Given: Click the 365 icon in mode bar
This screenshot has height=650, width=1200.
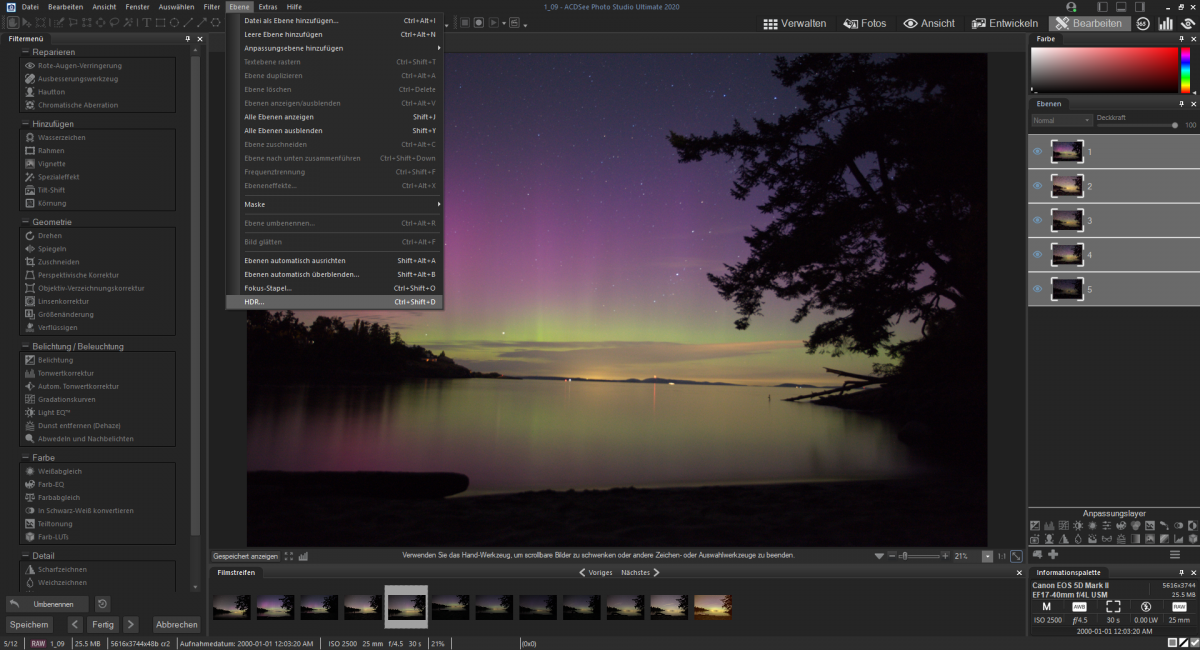Looking at the screenshot, I should point(1142,23).
